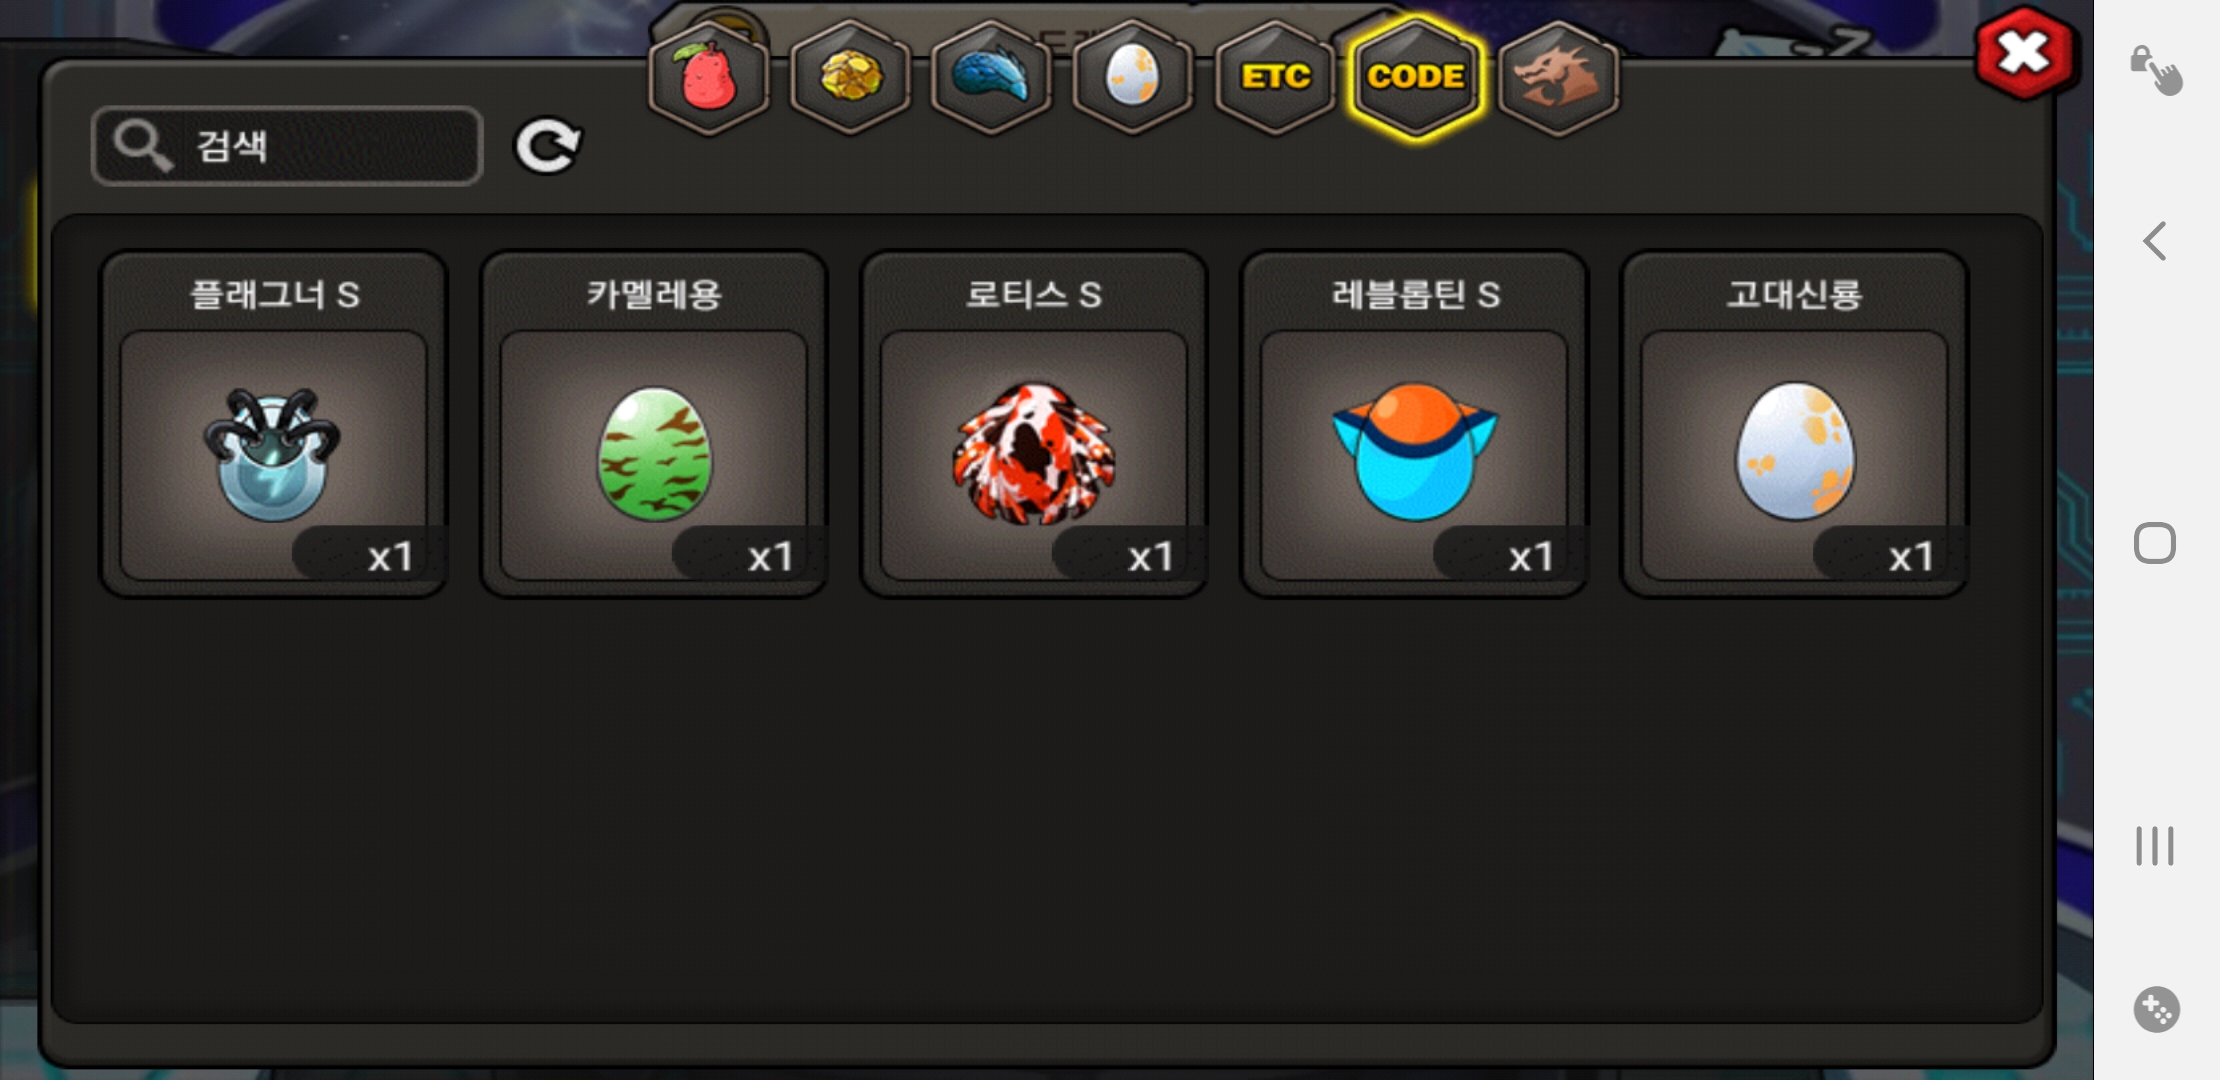Viewport: 2220px width, 1080px height.
Task: Choose the green 카멜레용 egg
Action: click(654, 424)
